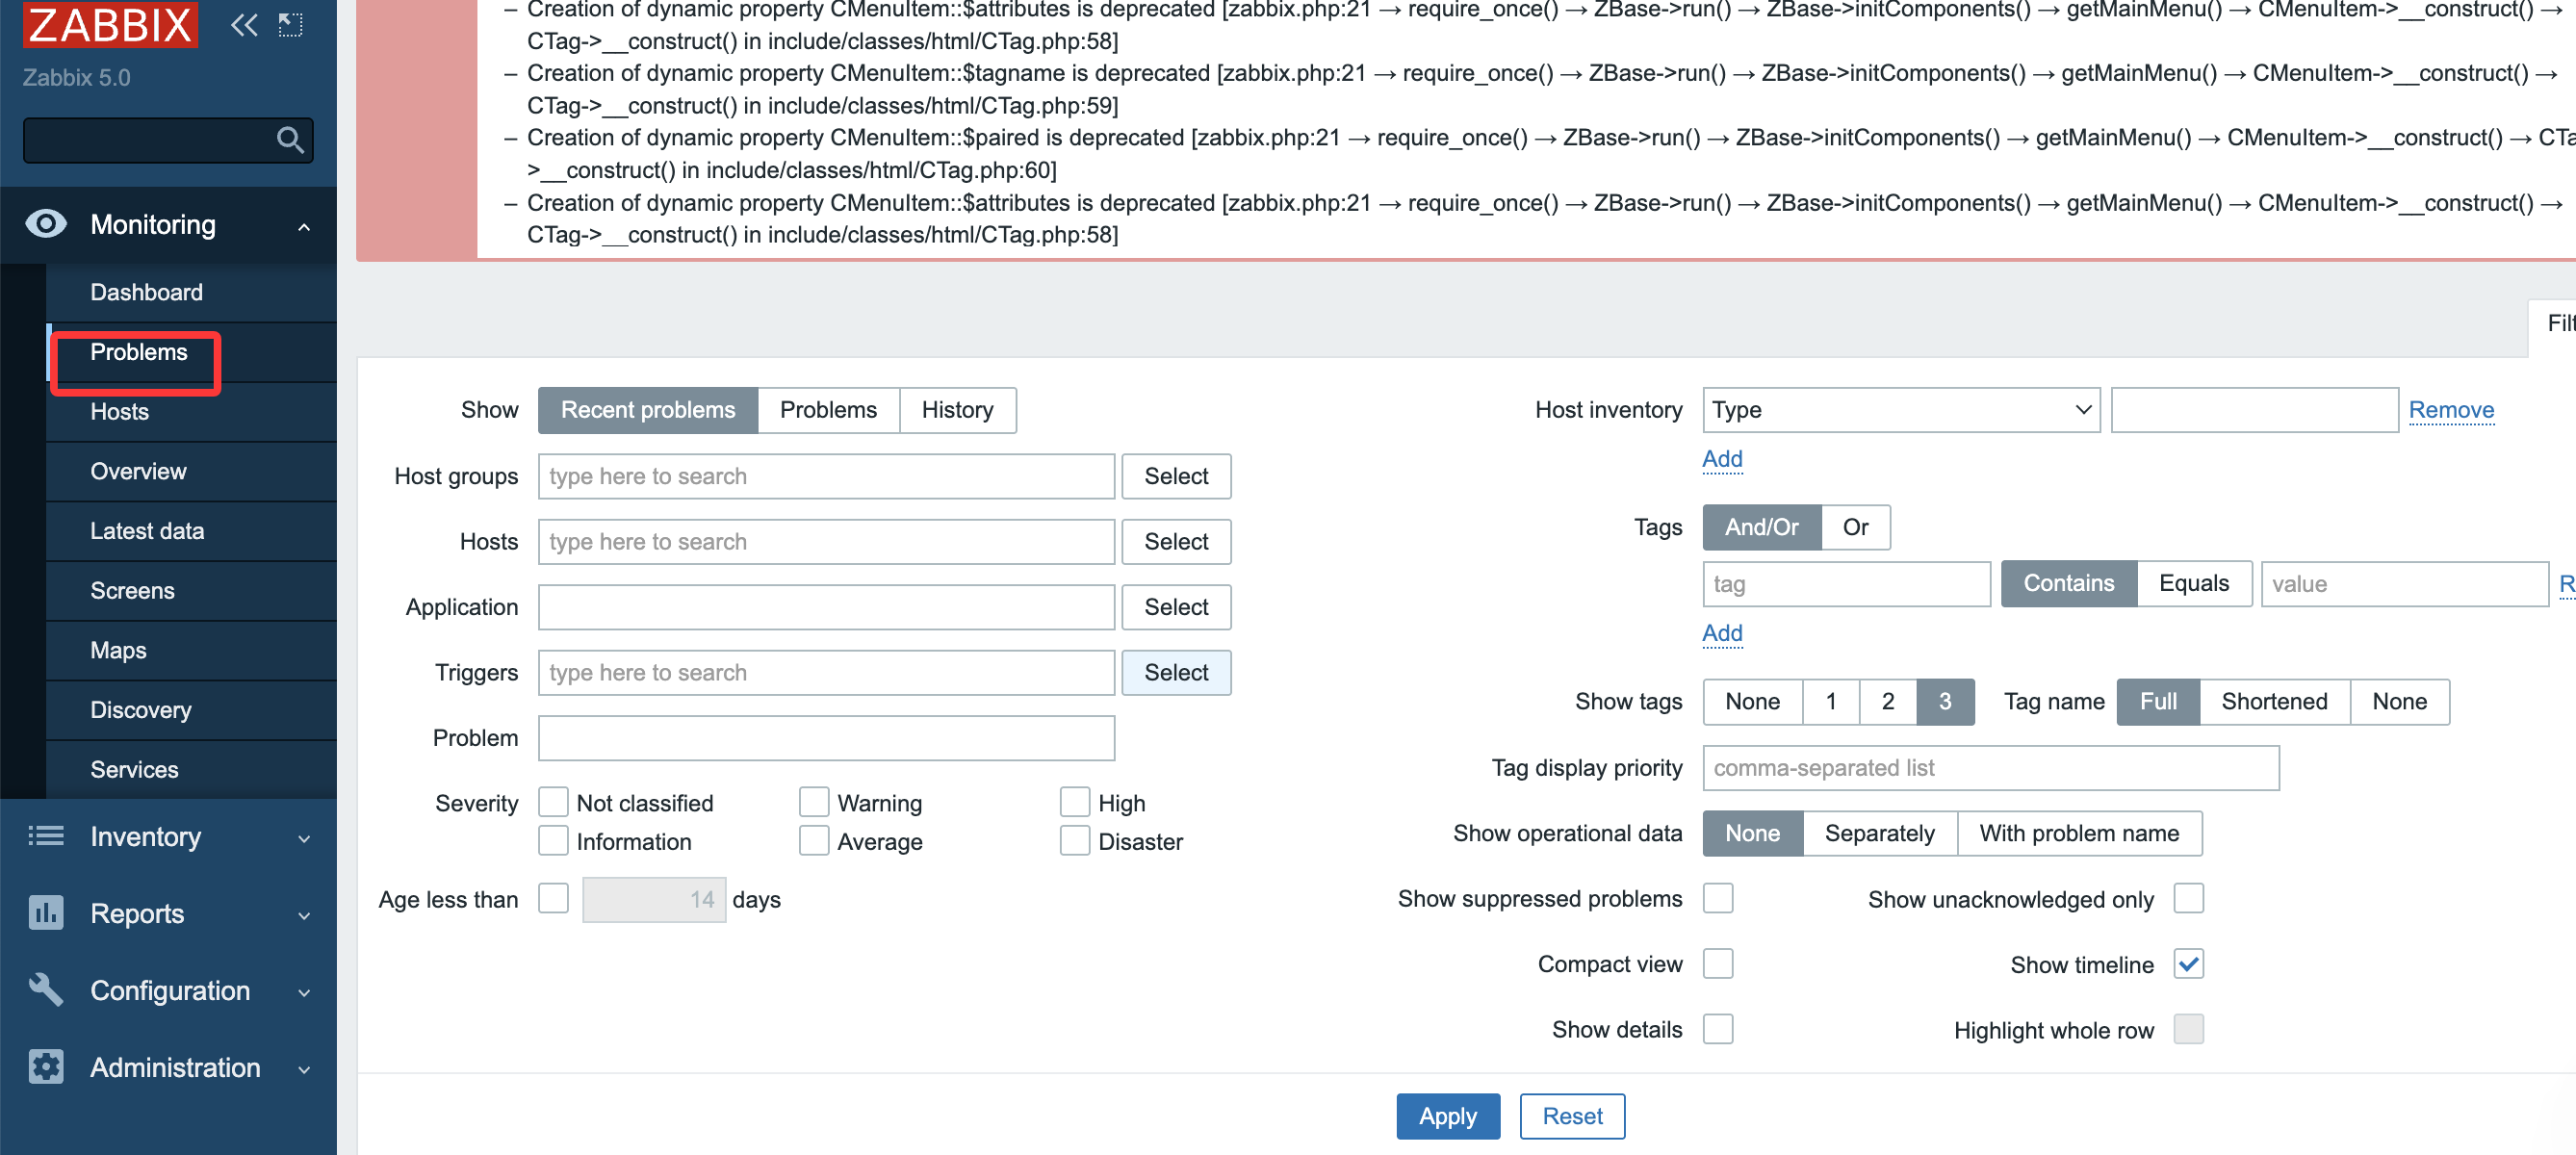
Task: Collapse the Monitoring menu chevron
Action: (x=304, y=227)
